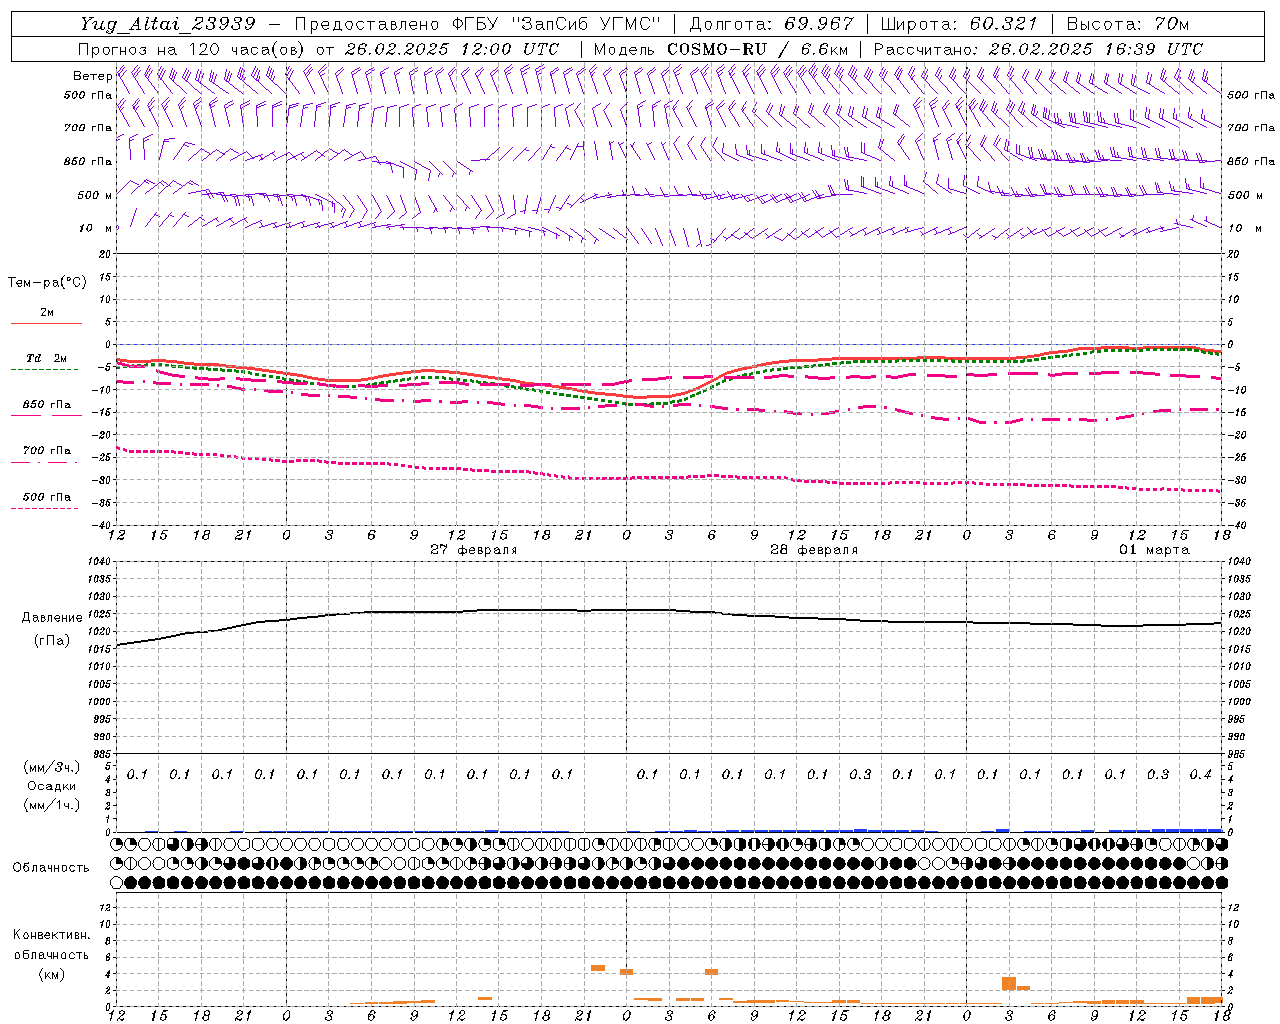Click the Тем-ра(°C) panel label

47,283
